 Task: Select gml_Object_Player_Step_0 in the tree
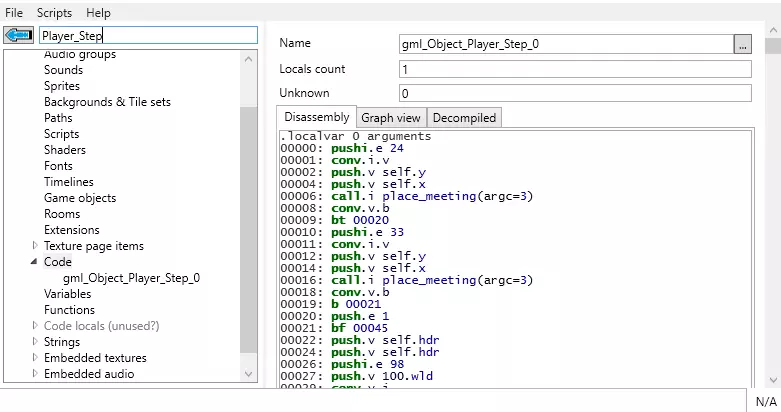coord(131,278)
